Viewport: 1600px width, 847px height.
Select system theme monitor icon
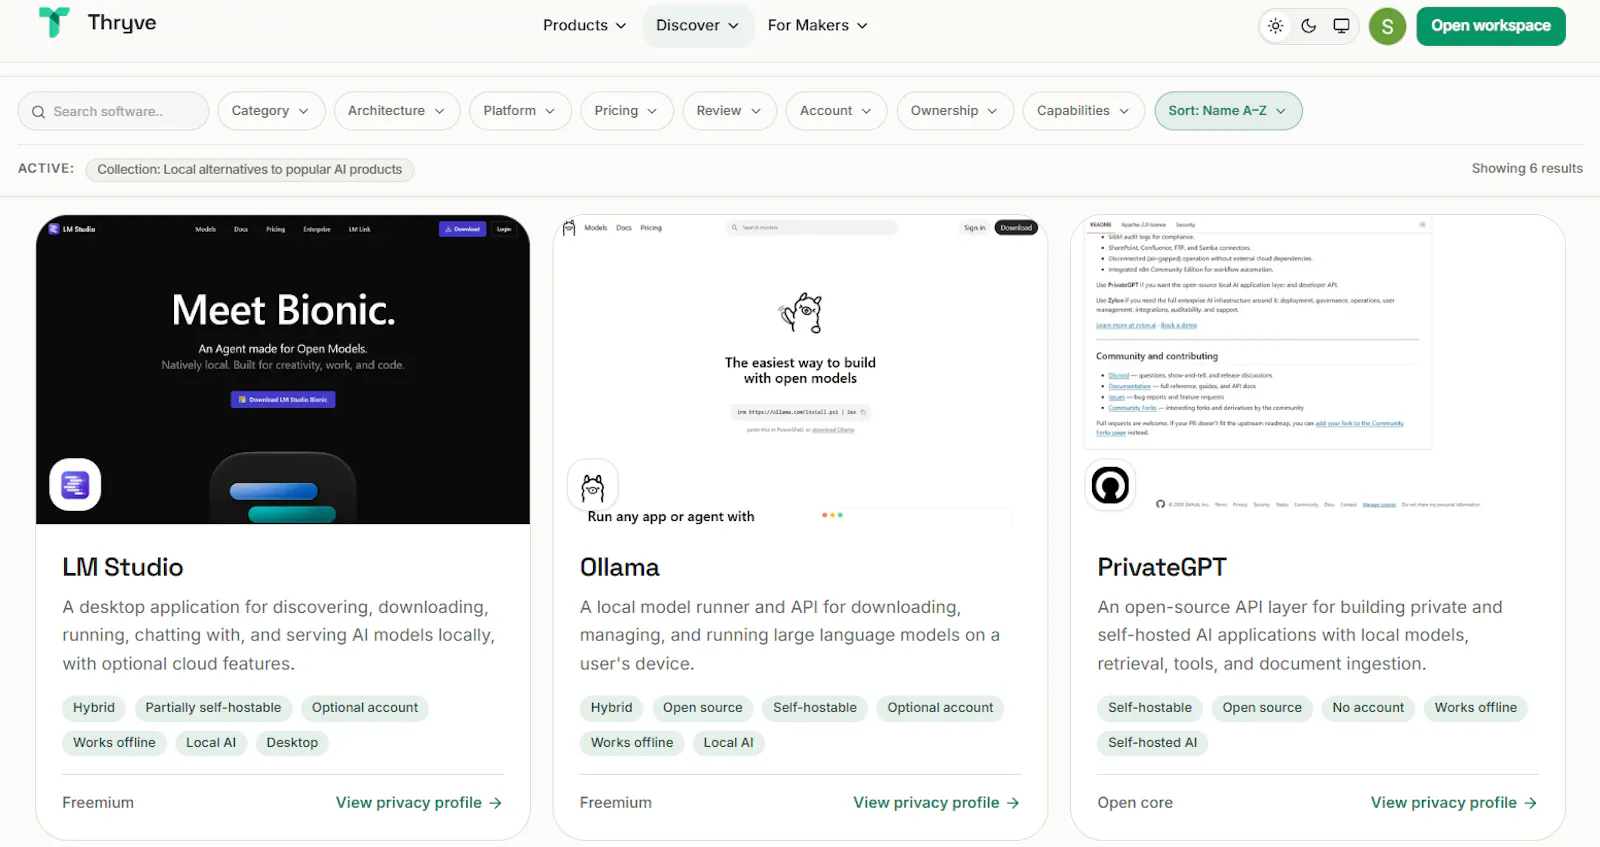coord(1341,26)
